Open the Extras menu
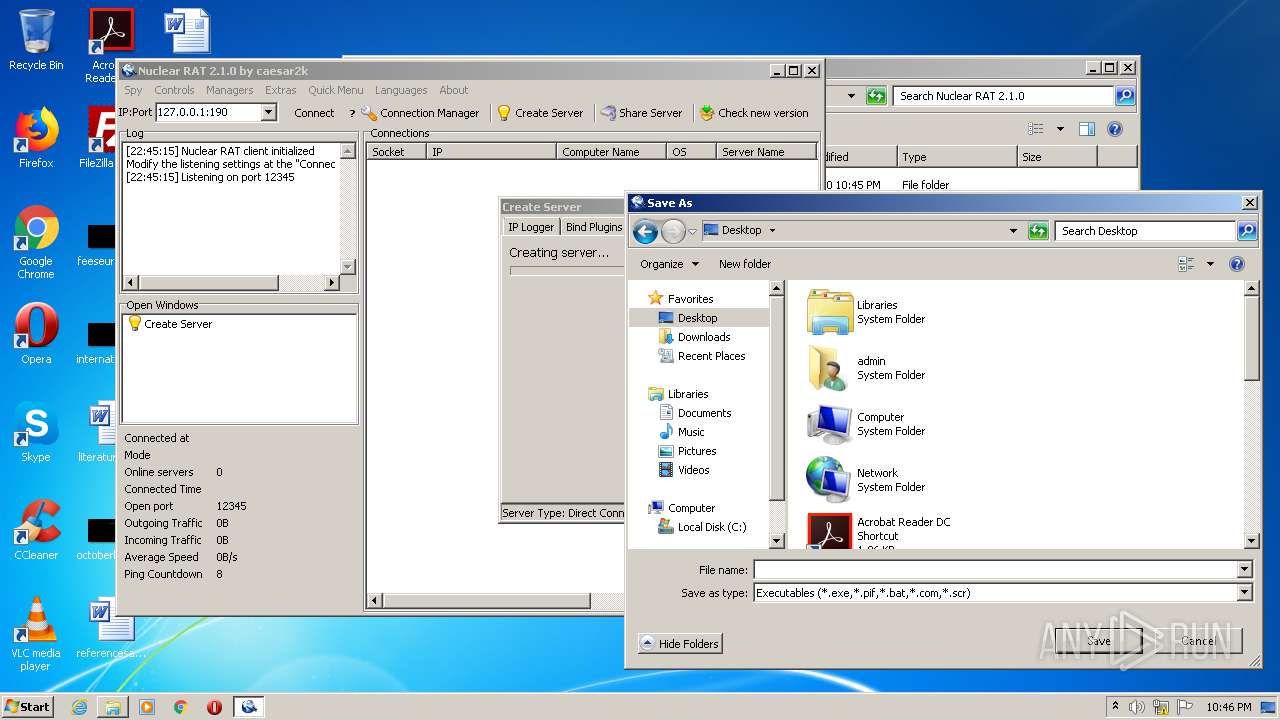This screenshot has width=1280, height=720. coord(281,90)
